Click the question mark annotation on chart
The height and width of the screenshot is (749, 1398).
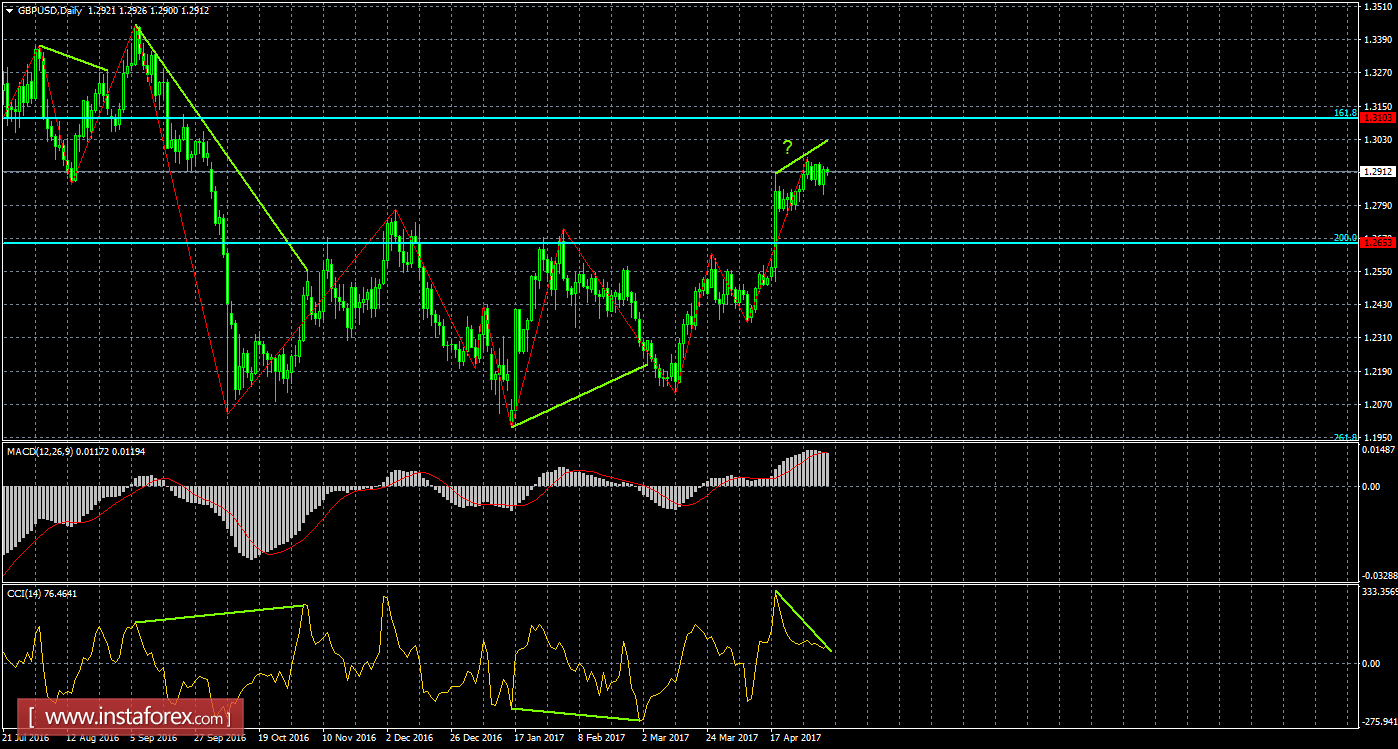tap(788, 146)
